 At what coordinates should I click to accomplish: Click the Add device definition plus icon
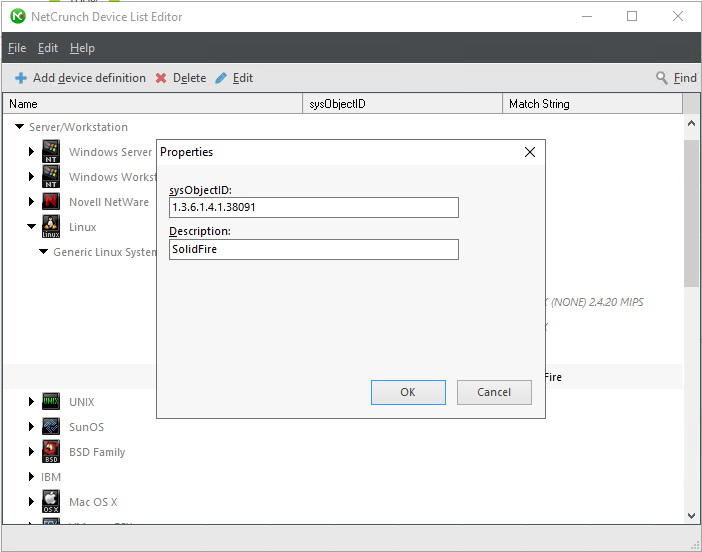pos(21,78)
